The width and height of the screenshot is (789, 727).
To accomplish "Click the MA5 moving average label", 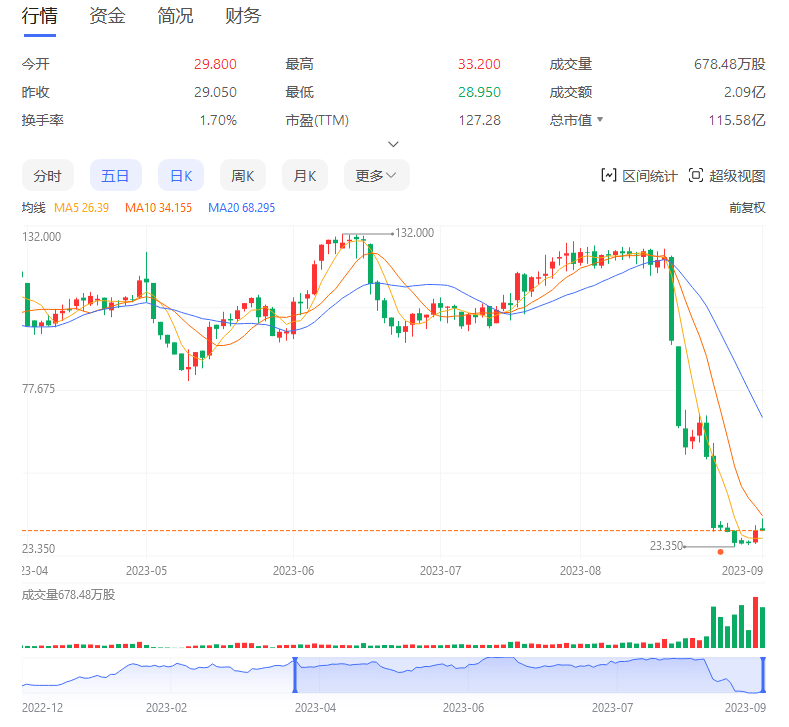I will tap(81, 208).
